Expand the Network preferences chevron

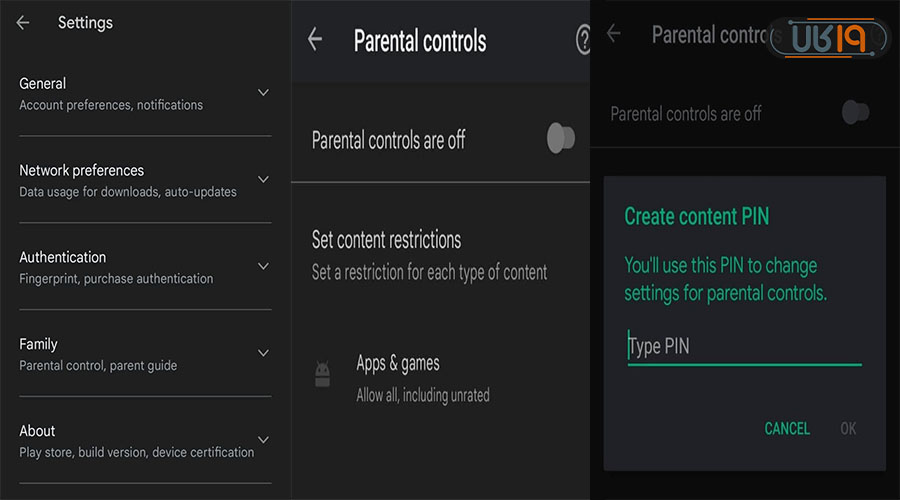(x=263, y=180)
